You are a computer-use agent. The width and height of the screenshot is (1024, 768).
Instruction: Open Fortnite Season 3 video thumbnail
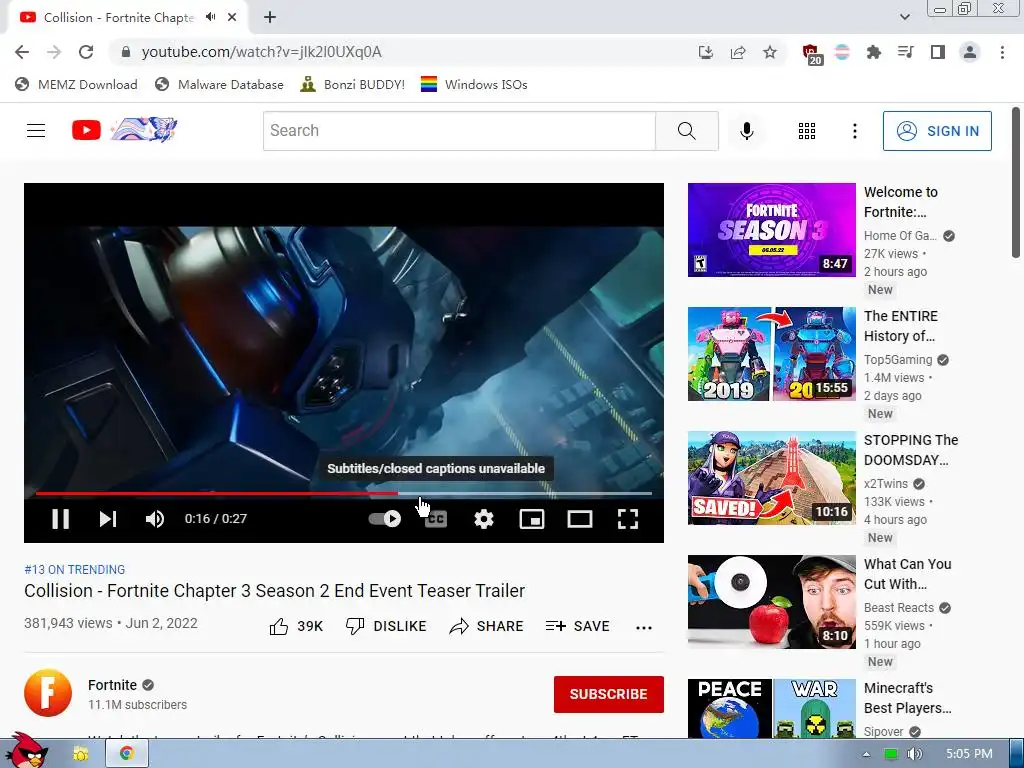tap(771, 230)
